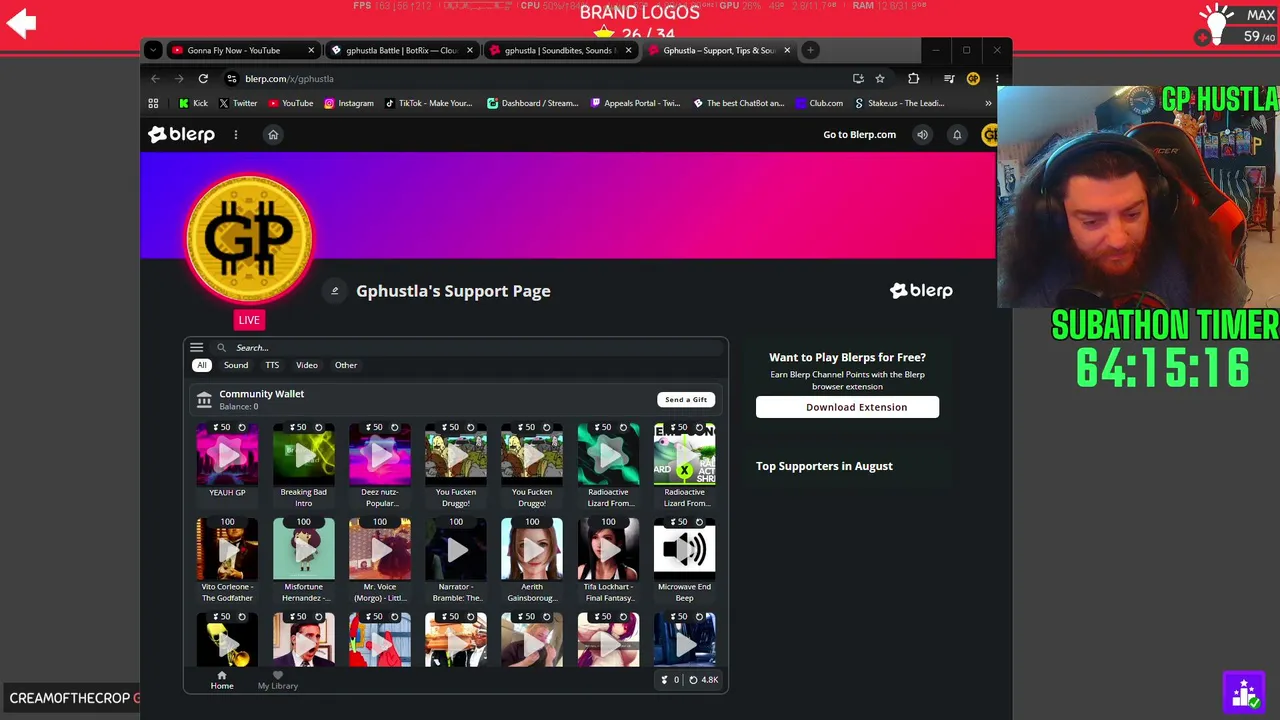Click the site info icon left of the URL
This screenshot has height=720, width=1280.
(232, 79)
